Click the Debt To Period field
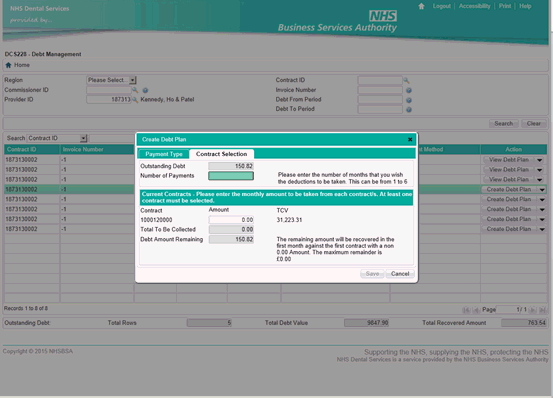The width and height of the screenshot is (553, 398). coord(380,109)
